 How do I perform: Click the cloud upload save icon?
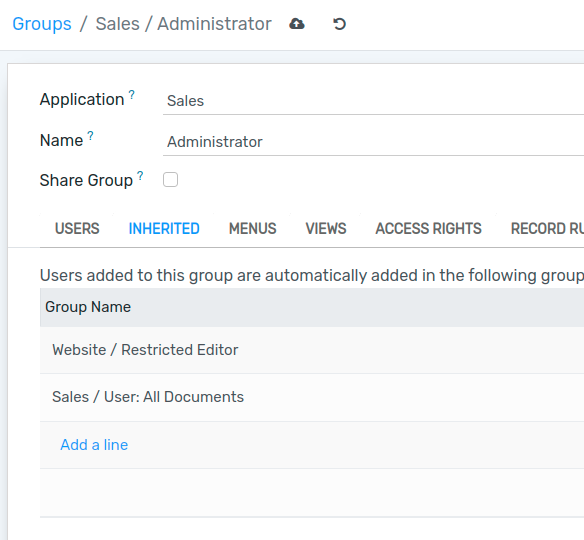click(297, 24)
